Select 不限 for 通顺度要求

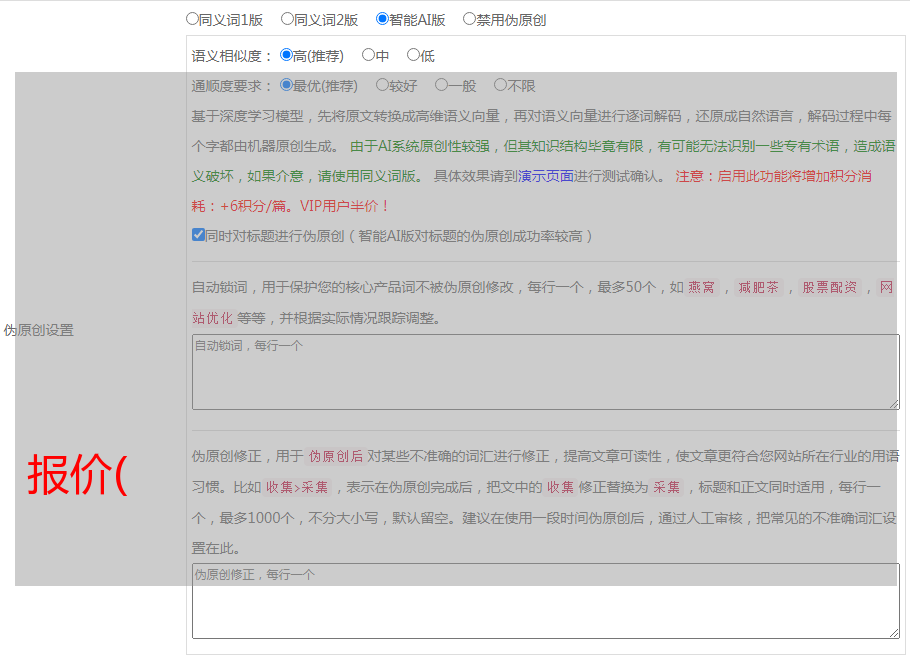tap(501, 85)
